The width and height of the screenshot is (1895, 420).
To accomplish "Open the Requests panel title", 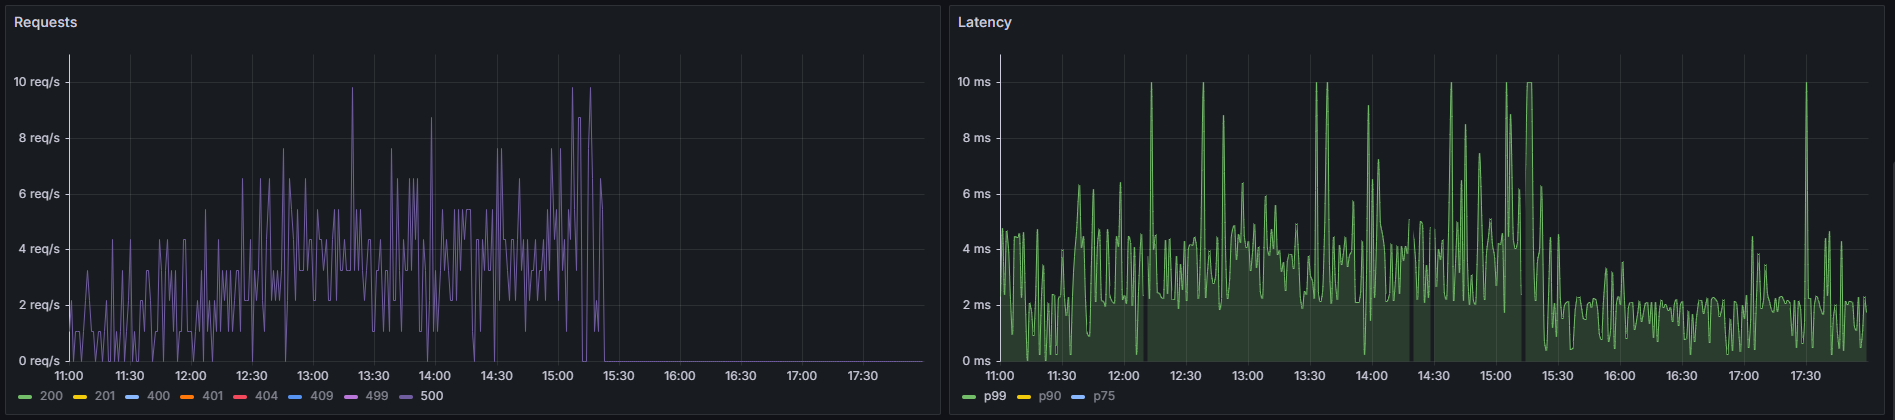I will pyautogui.click(x=46, y=22).
